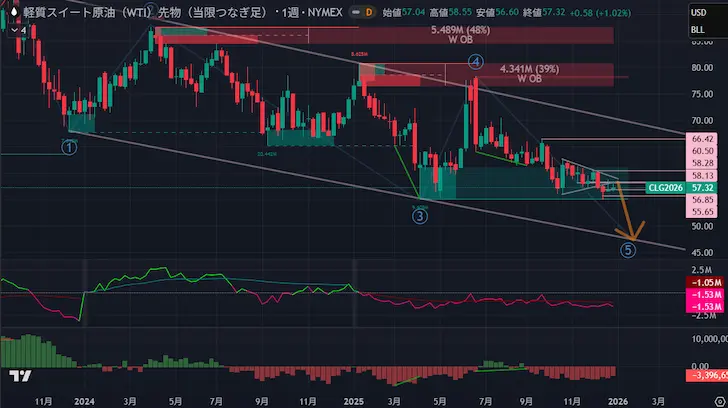Select the circled 1 Elliott wave marker
Viewport: 728px width, 408px height.
click(x=69, y=147)
